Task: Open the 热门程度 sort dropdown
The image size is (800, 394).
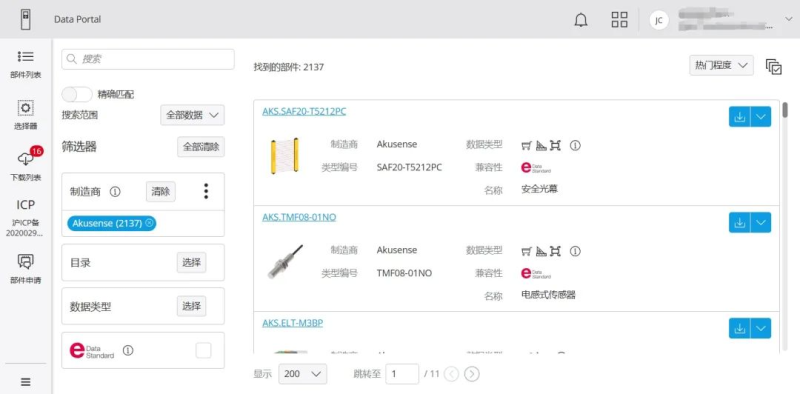Action: click(721, 65)
